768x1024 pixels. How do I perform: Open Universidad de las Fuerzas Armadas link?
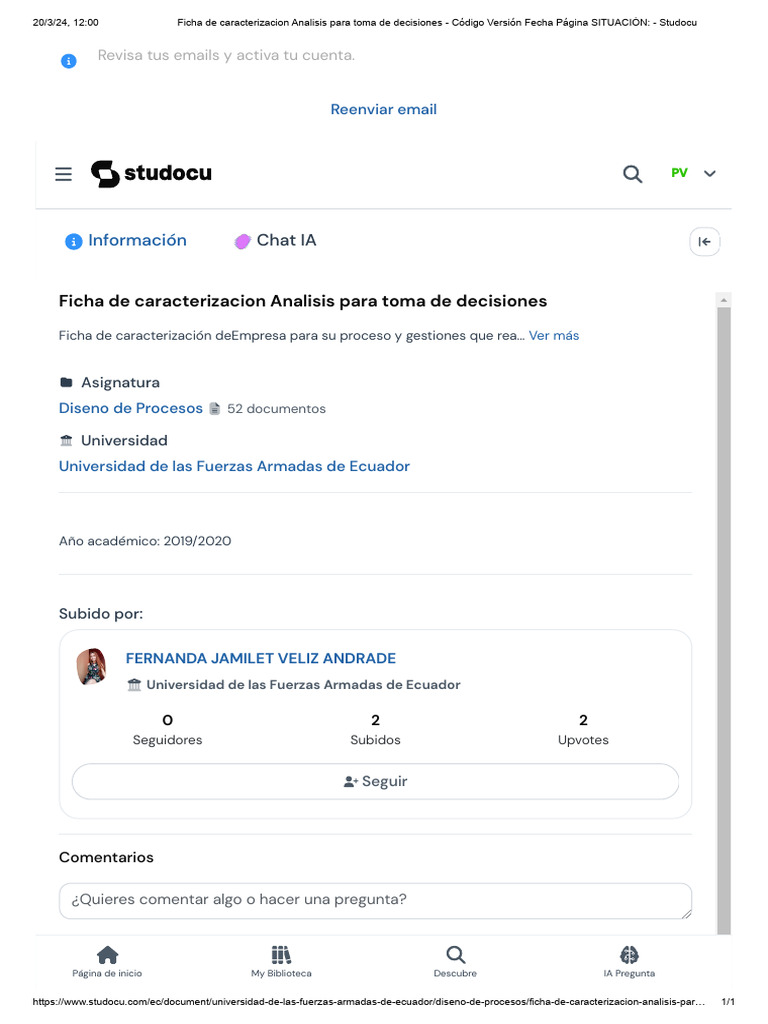click(x=234, y=466)
